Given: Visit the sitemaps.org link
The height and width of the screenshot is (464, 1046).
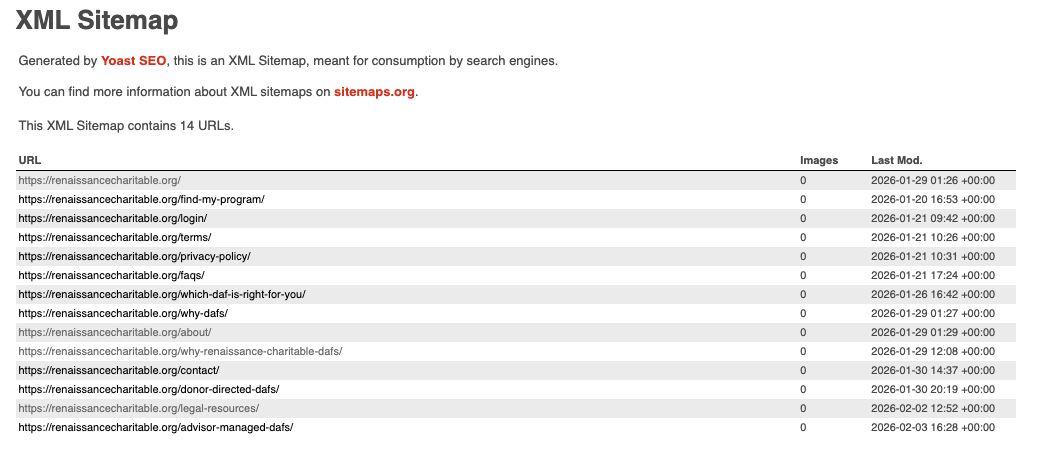Looking at the screenshot, I should point(374,92).
